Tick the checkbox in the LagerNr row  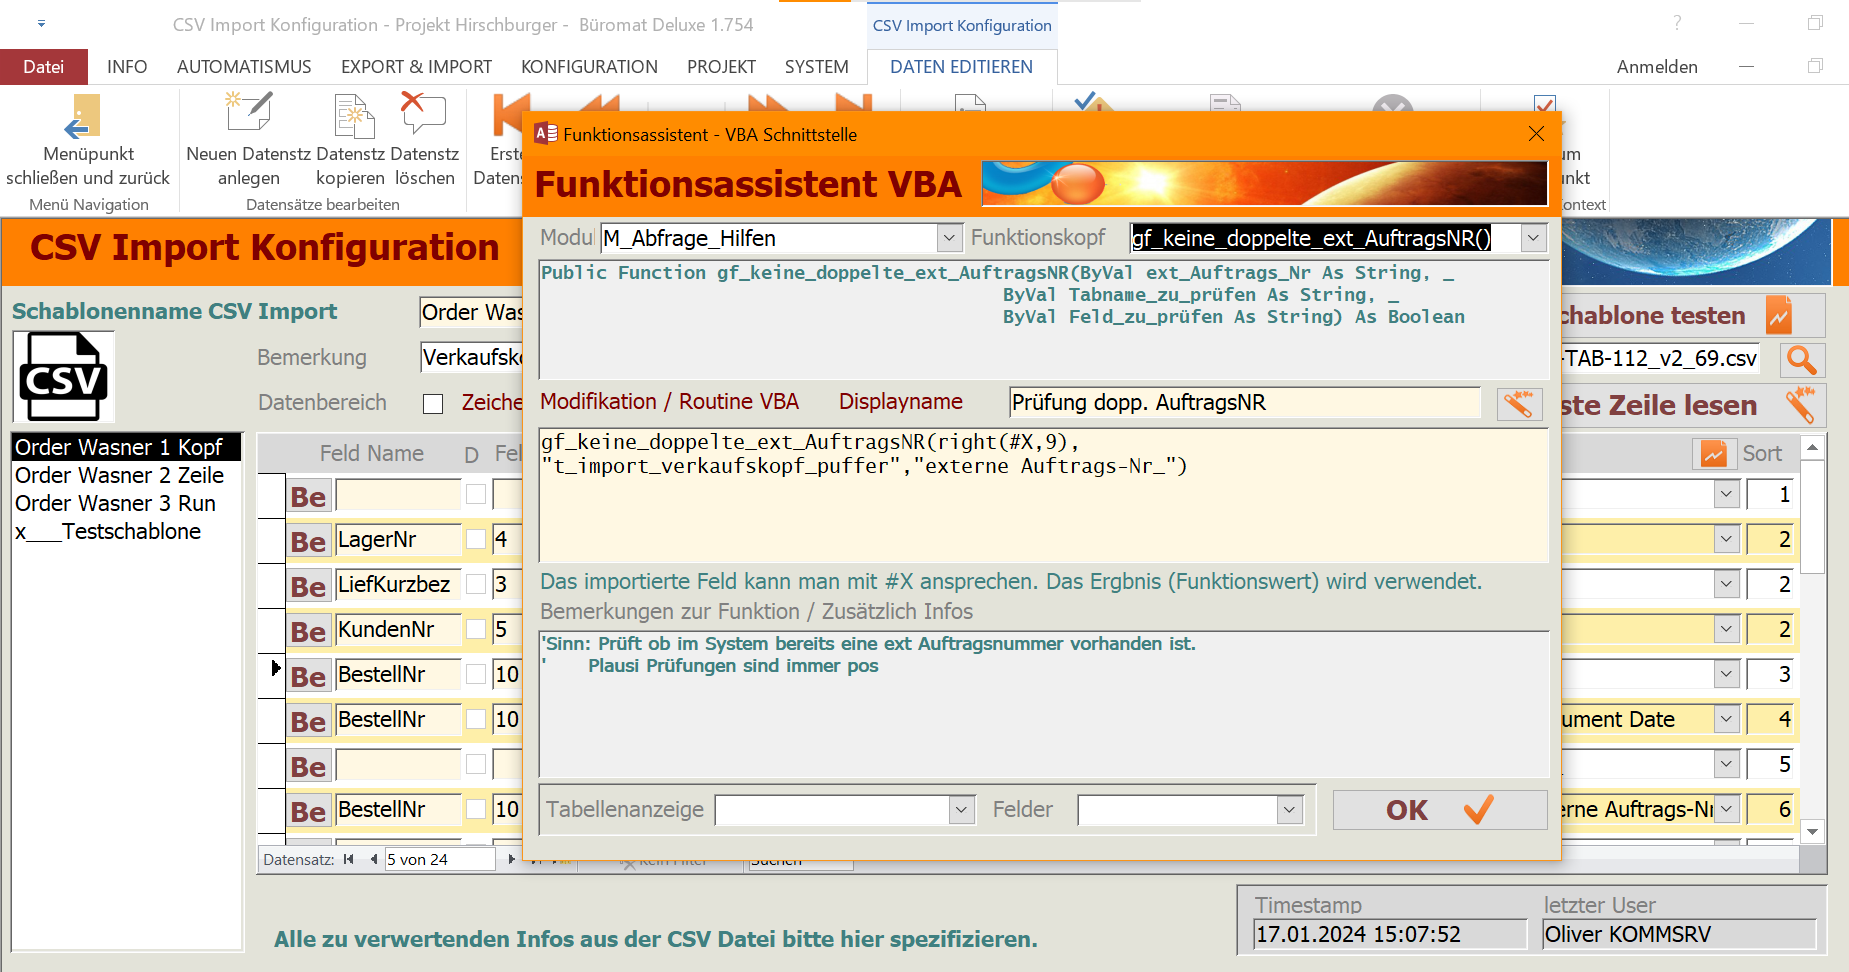coord(476,540)
